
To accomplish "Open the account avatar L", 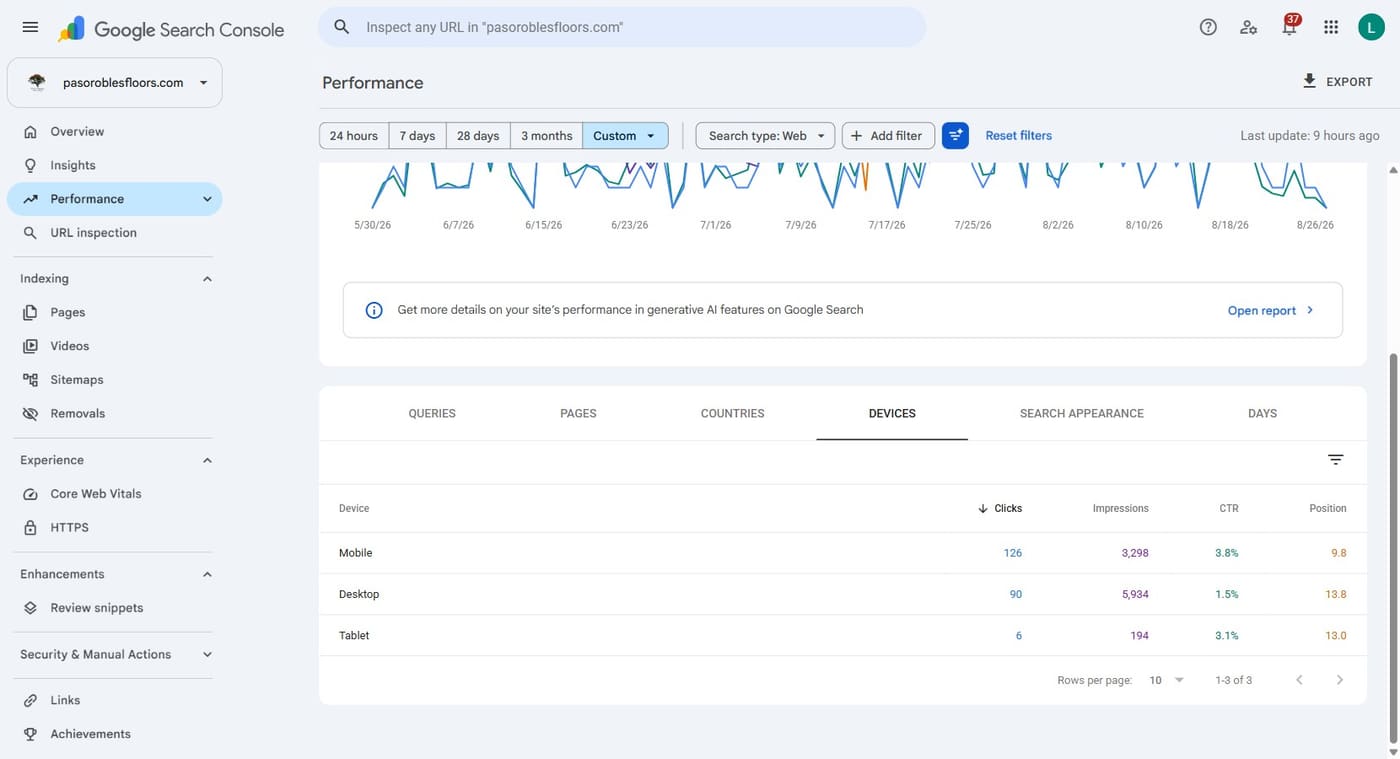I will tap(1371, 27).
